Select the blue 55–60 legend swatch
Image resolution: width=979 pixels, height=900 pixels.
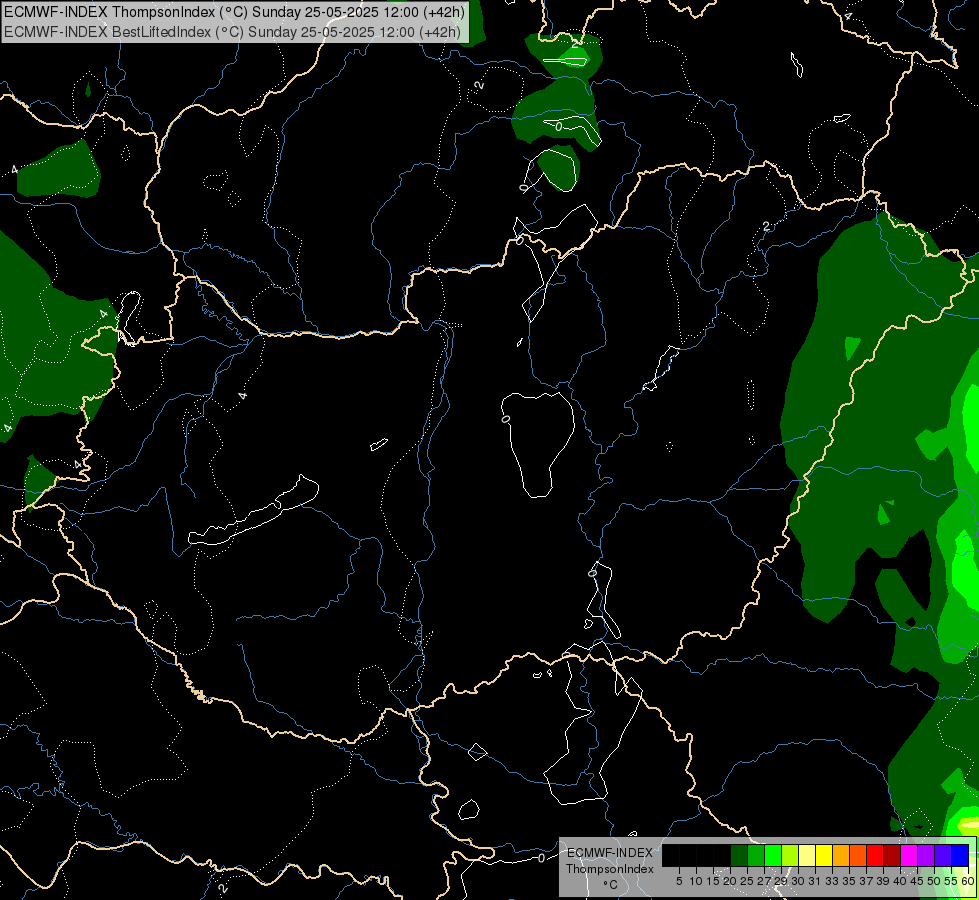tap(960, 855)
